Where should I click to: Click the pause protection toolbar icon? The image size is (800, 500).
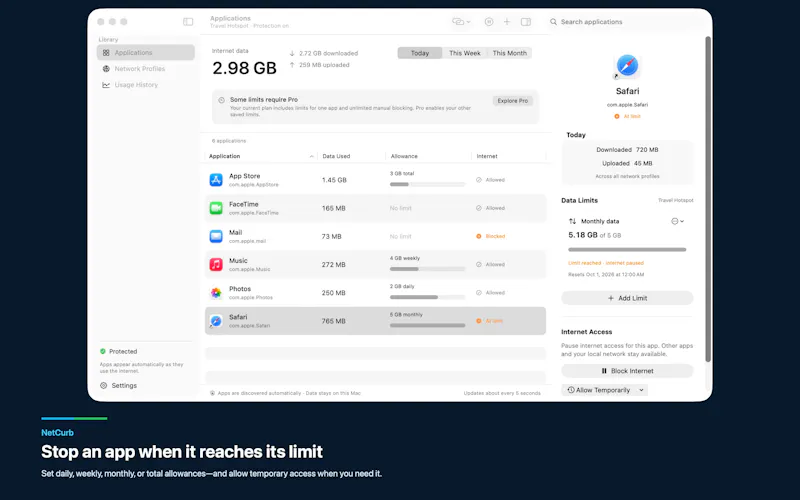(x=489, y=21)
